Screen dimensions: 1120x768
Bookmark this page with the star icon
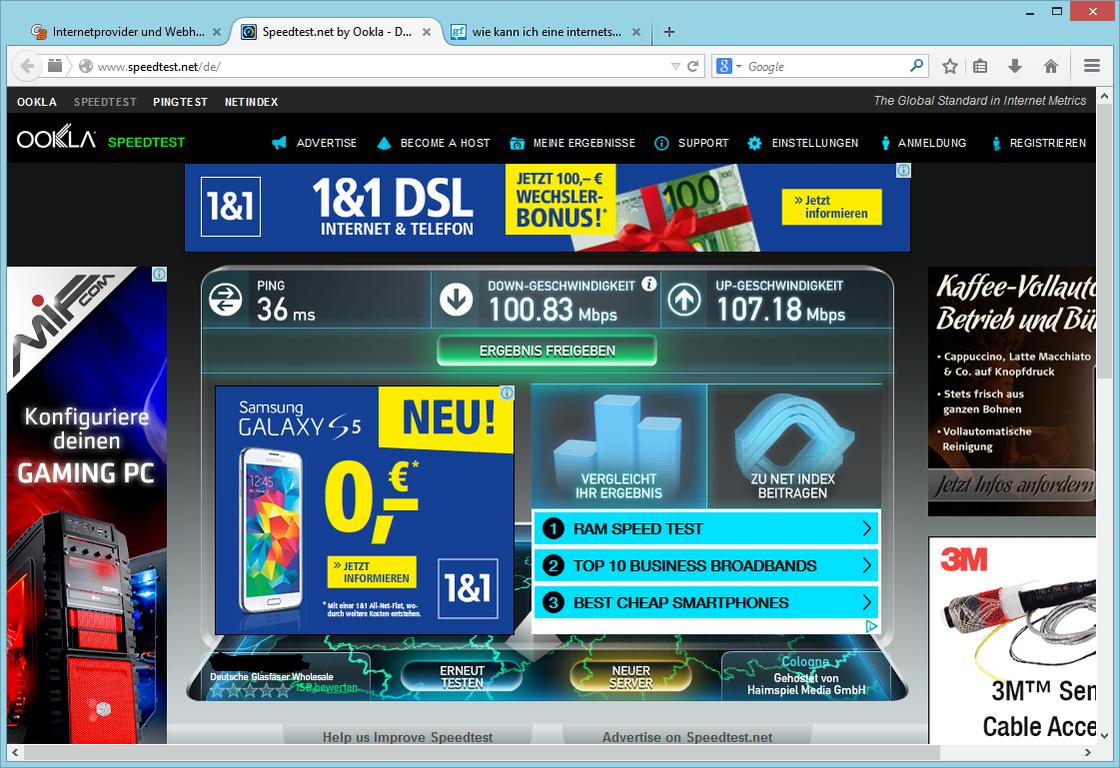click(x=949, y=66)
